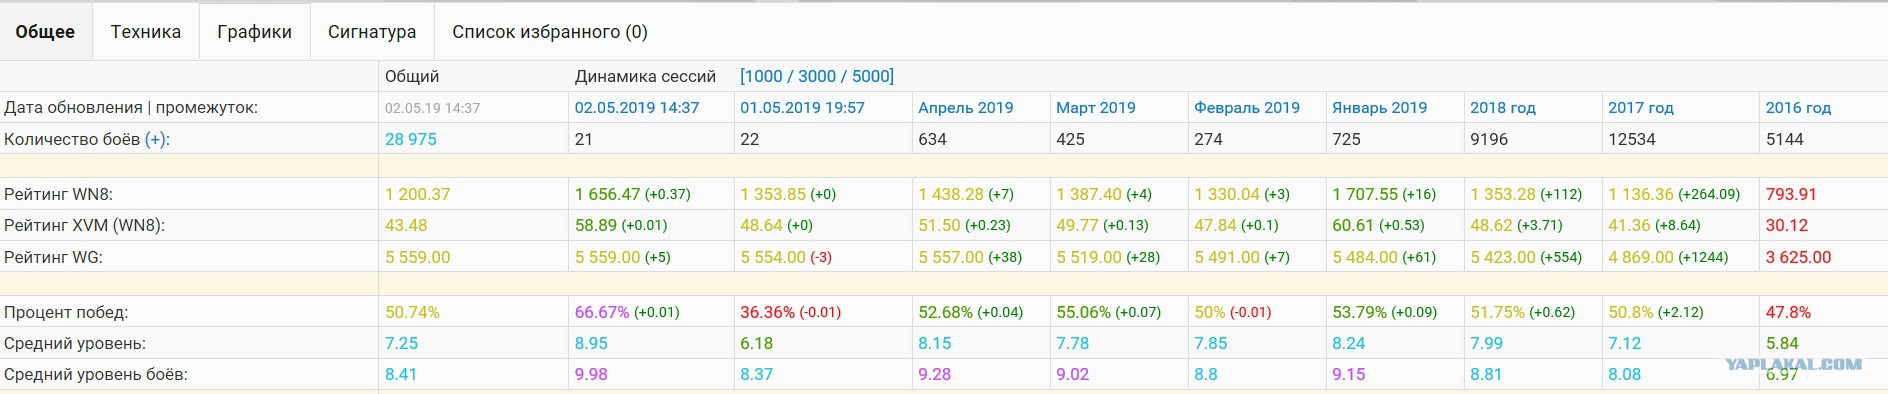The height and width of the screenshot is (394, 1888).
Task: Select the Март 2019 period link
Action: (x=1096, y=108)
